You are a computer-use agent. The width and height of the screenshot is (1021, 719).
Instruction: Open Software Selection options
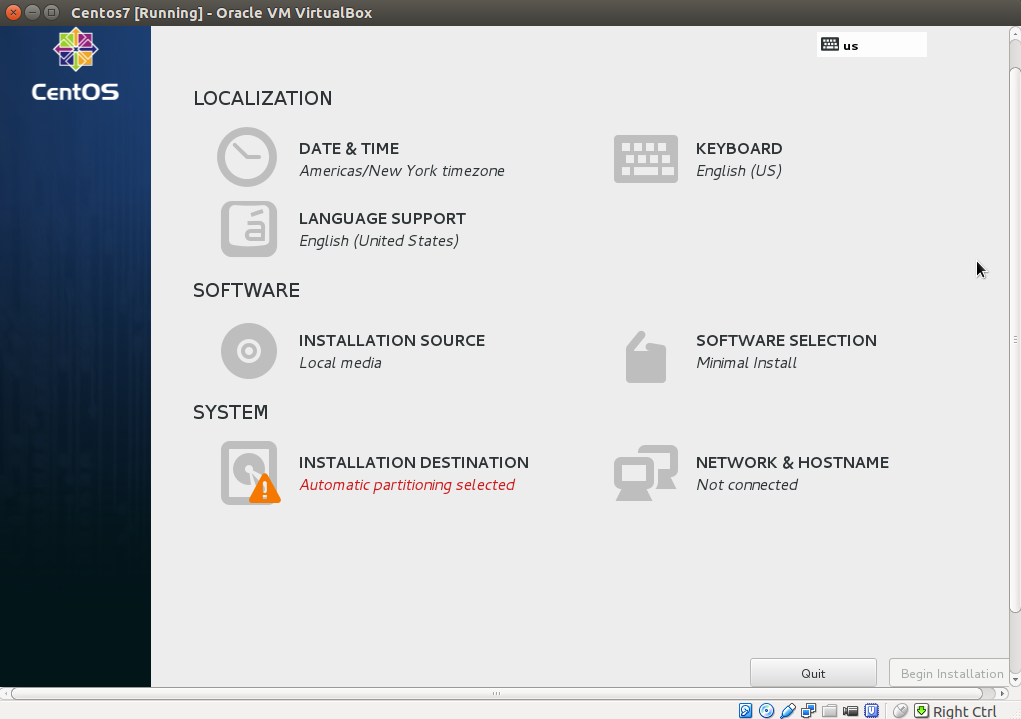[786, 350]
